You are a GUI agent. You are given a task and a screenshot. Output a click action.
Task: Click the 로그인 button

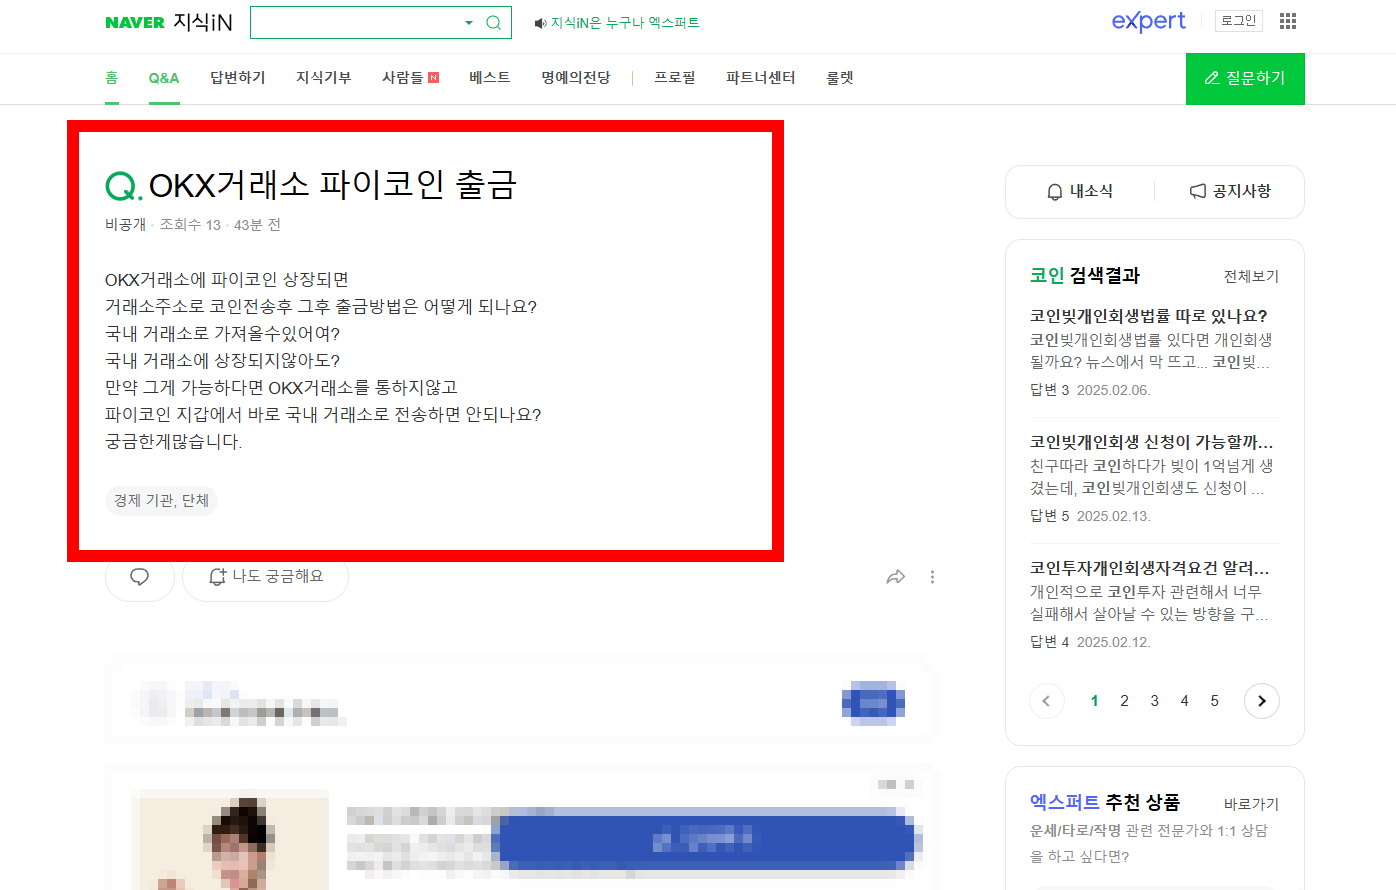click(1238, 21)
